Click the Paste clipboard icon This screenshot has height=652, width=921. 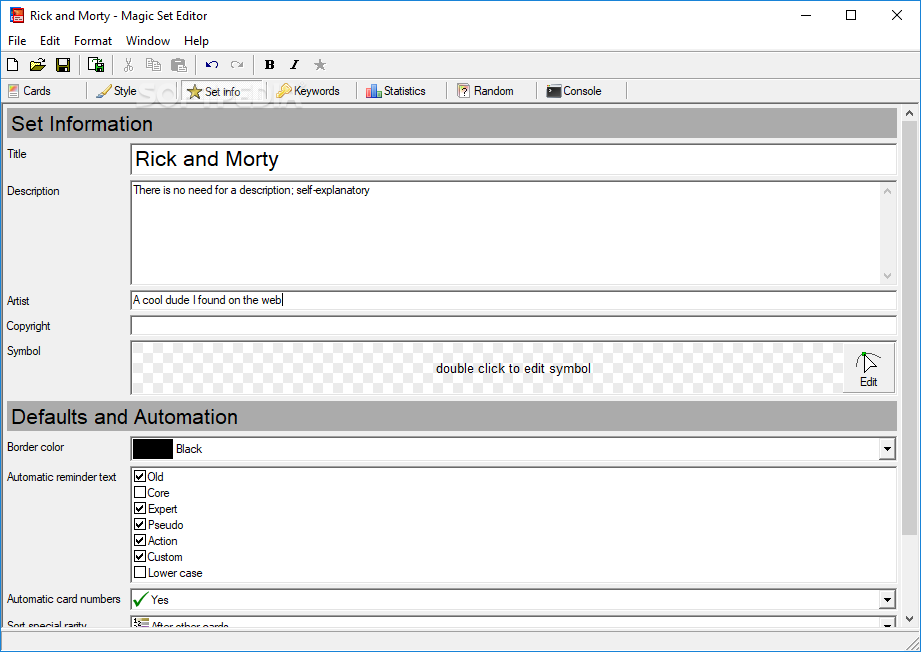[179, 65]
